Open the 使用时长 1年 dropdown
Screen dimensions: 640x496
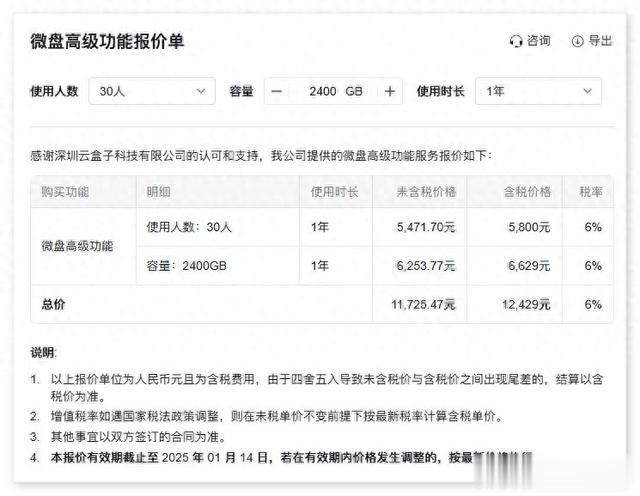point(538,91)
